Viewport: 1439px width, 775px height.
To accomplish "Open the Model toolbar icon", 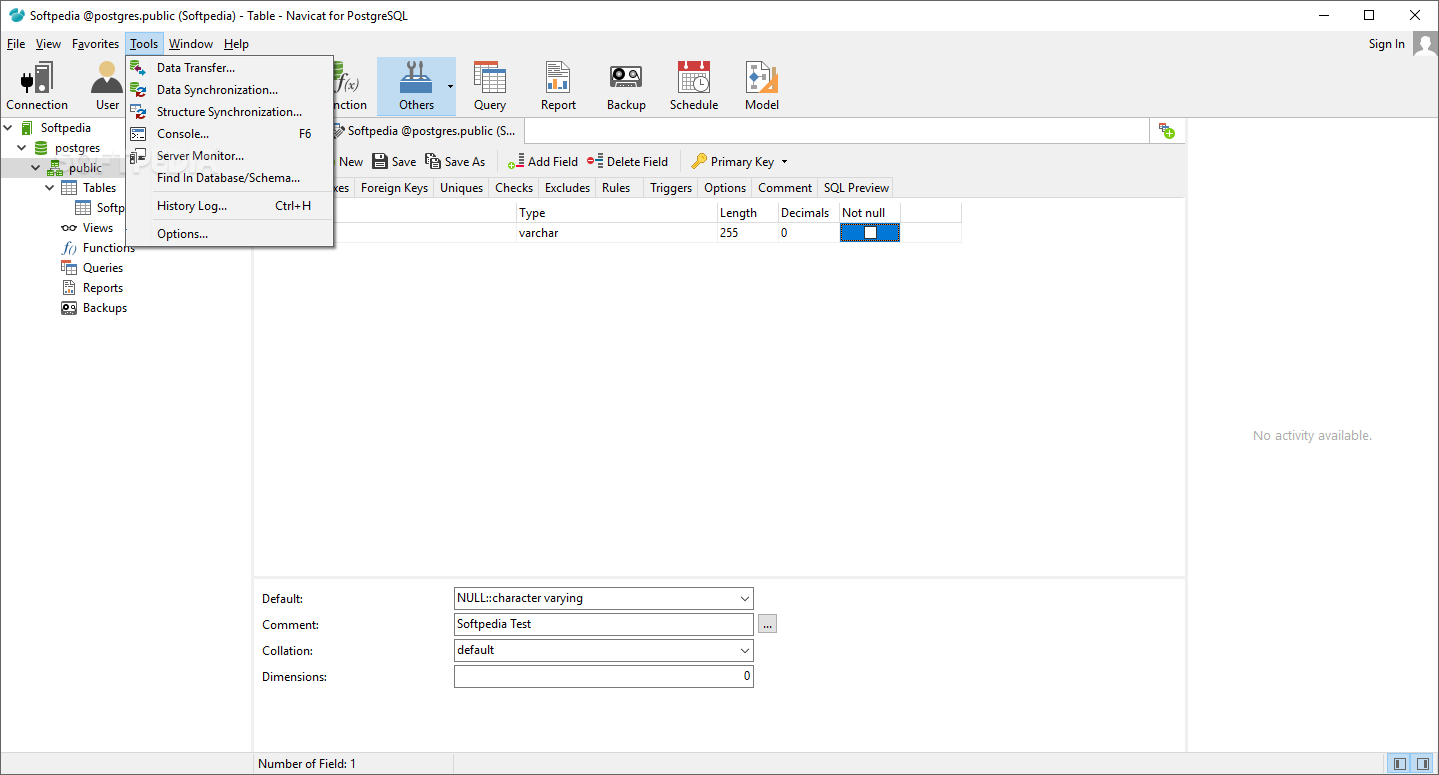I will [x=762, y=86].
